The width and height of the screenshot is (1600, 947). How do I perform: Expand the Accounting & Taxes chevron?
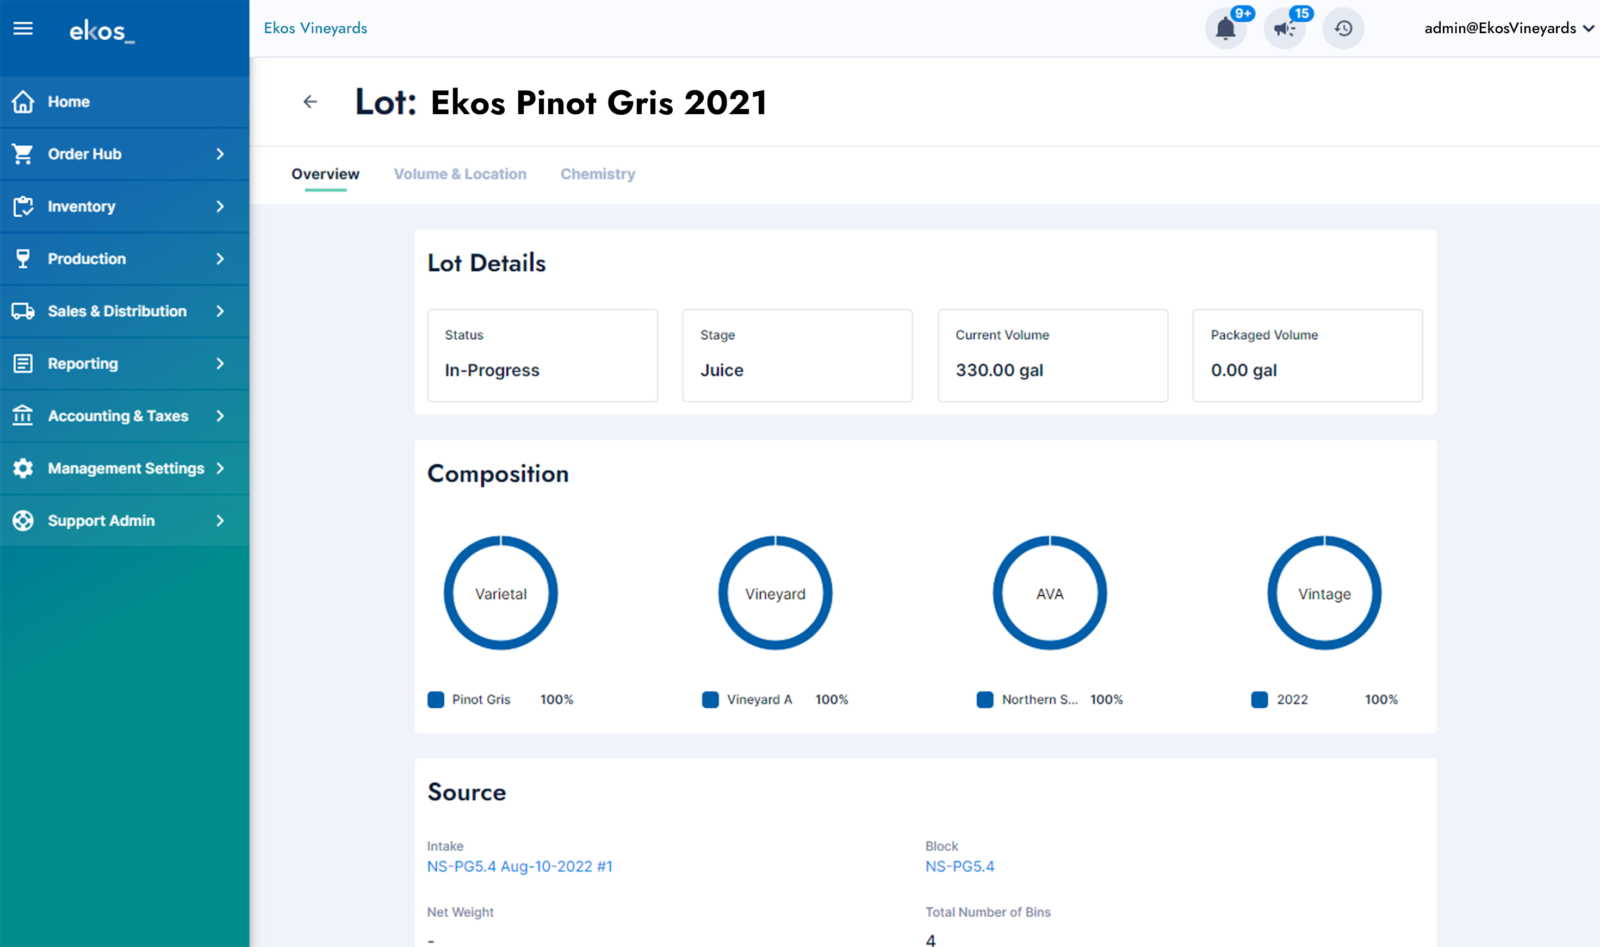[x=220, y=416]
